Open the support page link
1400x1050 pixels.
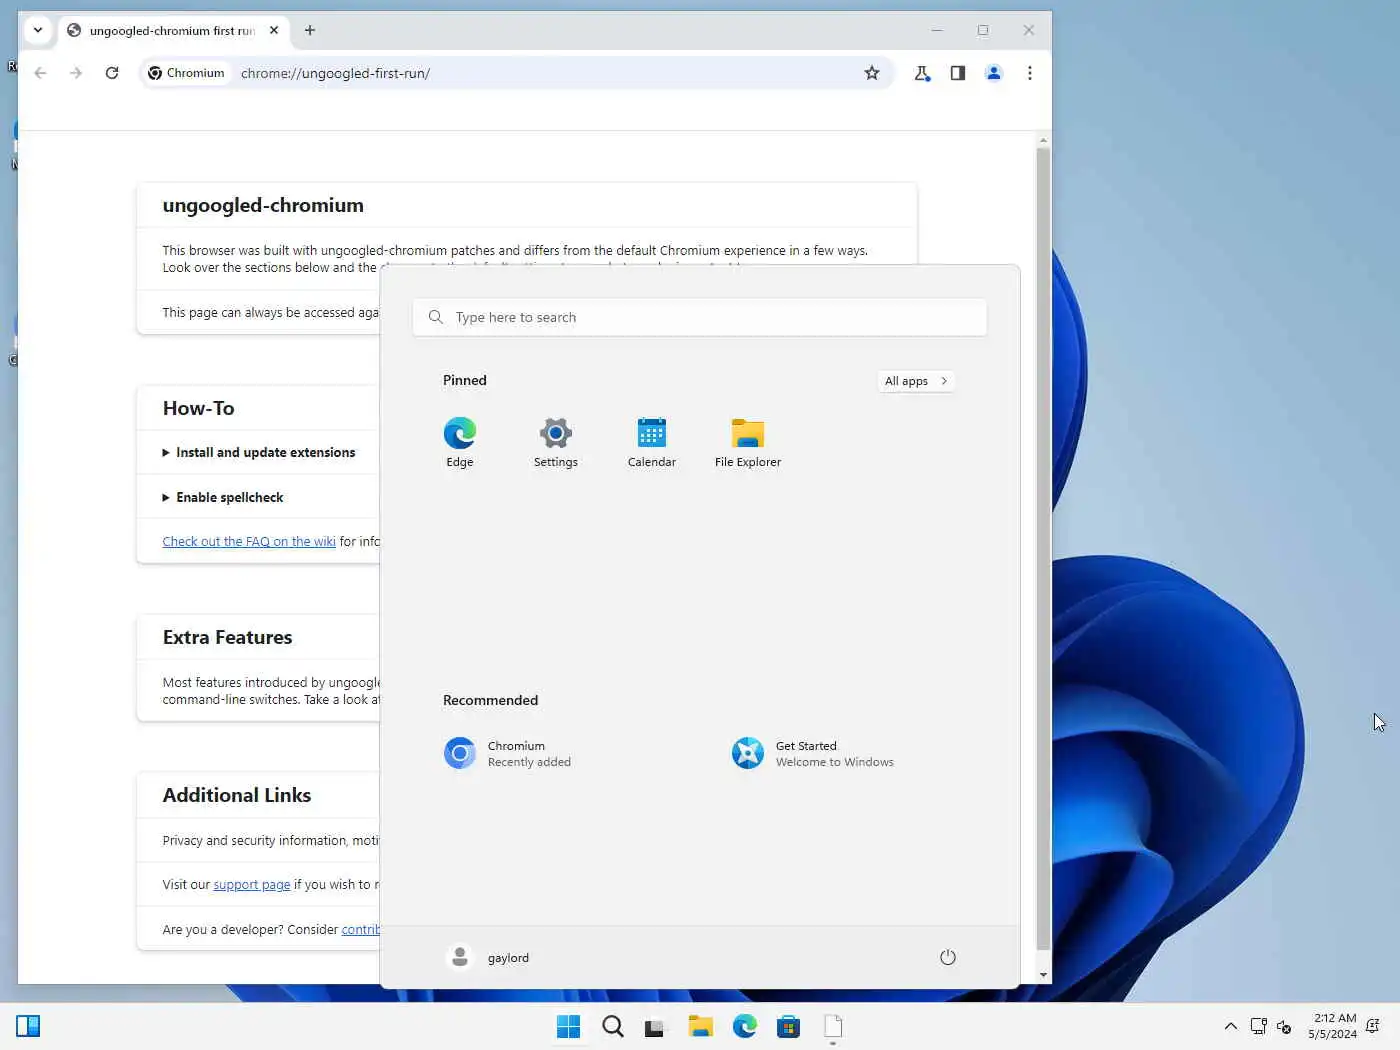click(252, 885)
